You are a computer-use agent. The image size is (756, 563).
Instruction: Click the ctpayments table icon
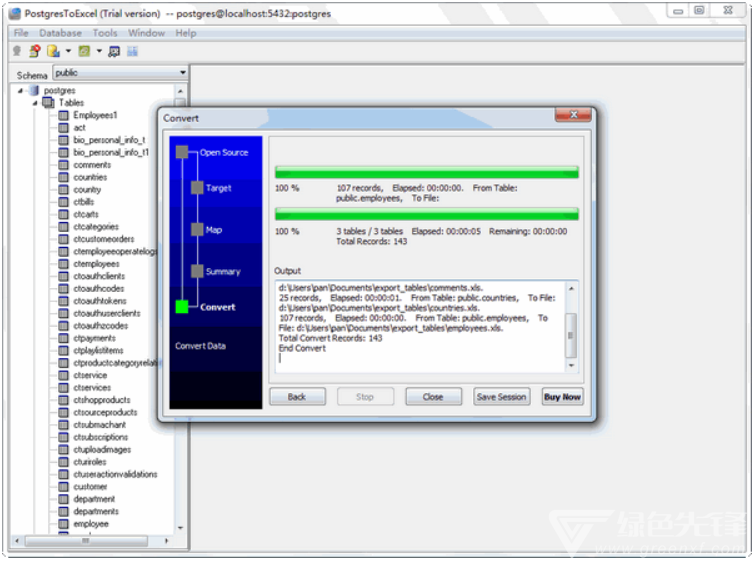tap(63, 338)
